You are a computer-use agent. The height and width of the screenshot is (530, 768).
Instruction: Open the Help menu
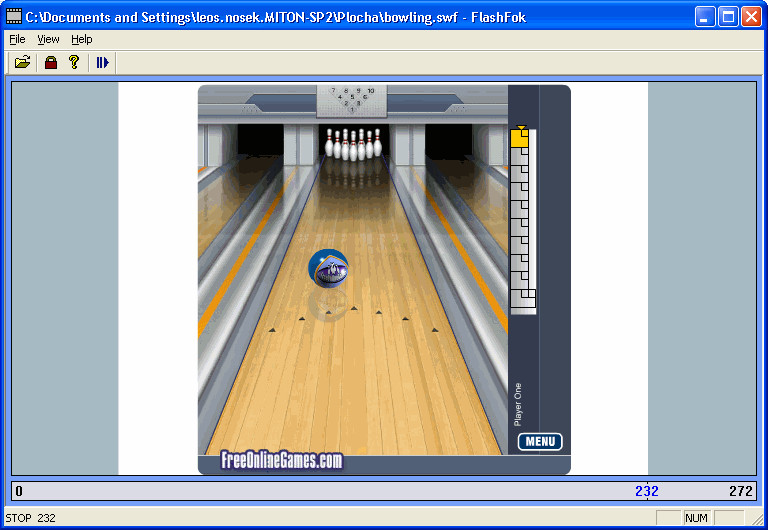[x=81, y=39]
